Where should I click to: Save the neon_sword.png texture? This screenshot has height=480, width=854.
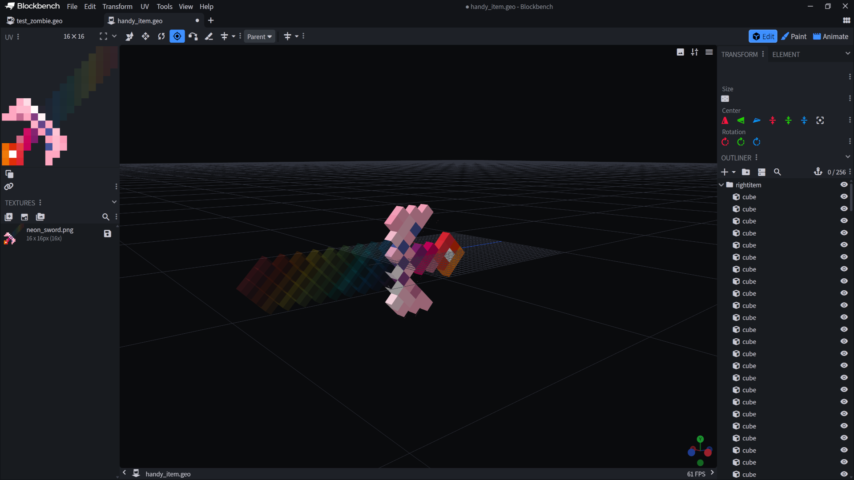click(107, 234)
